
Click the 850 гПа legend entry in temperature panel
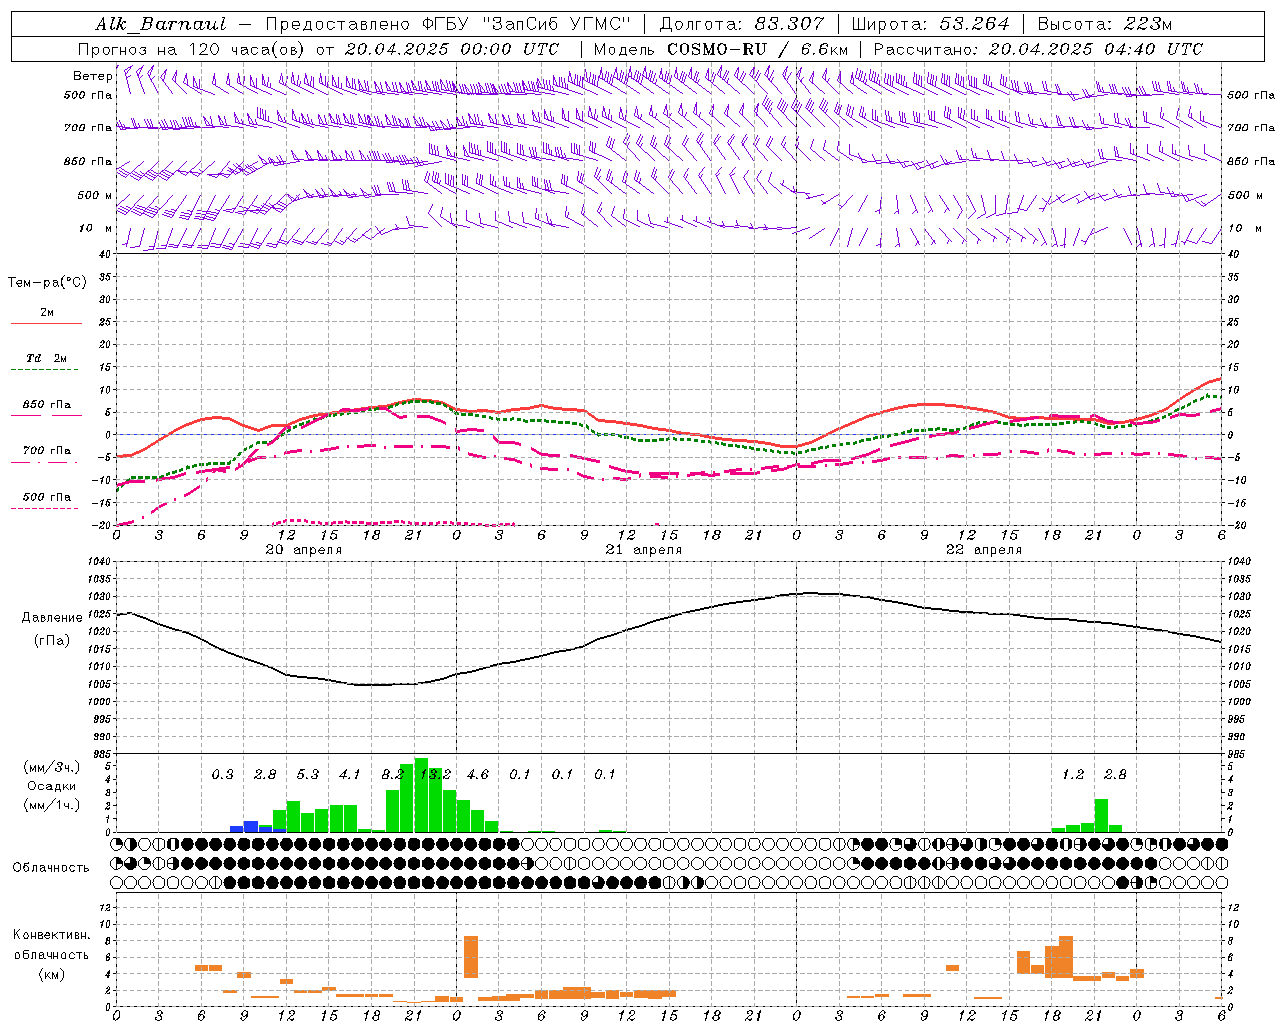pos(46,405)
